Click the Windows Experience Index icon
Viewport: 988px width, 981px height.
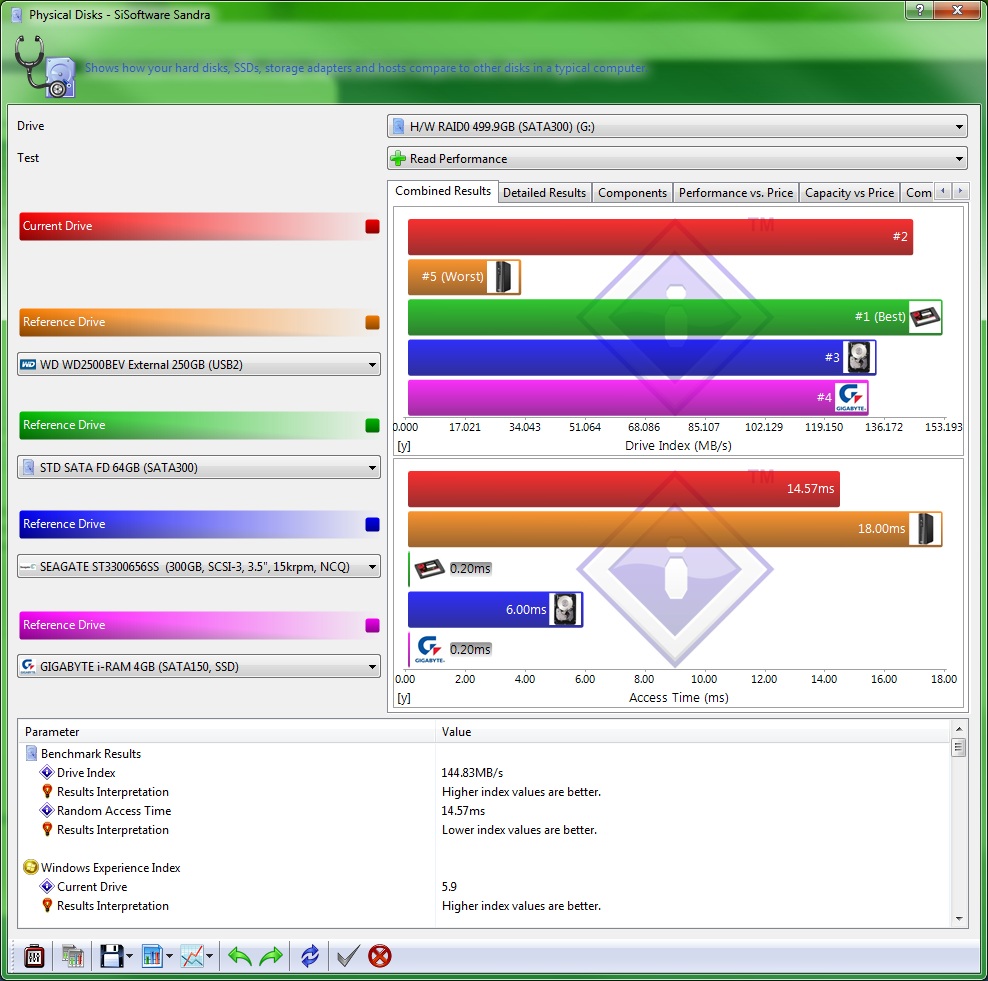30,867
